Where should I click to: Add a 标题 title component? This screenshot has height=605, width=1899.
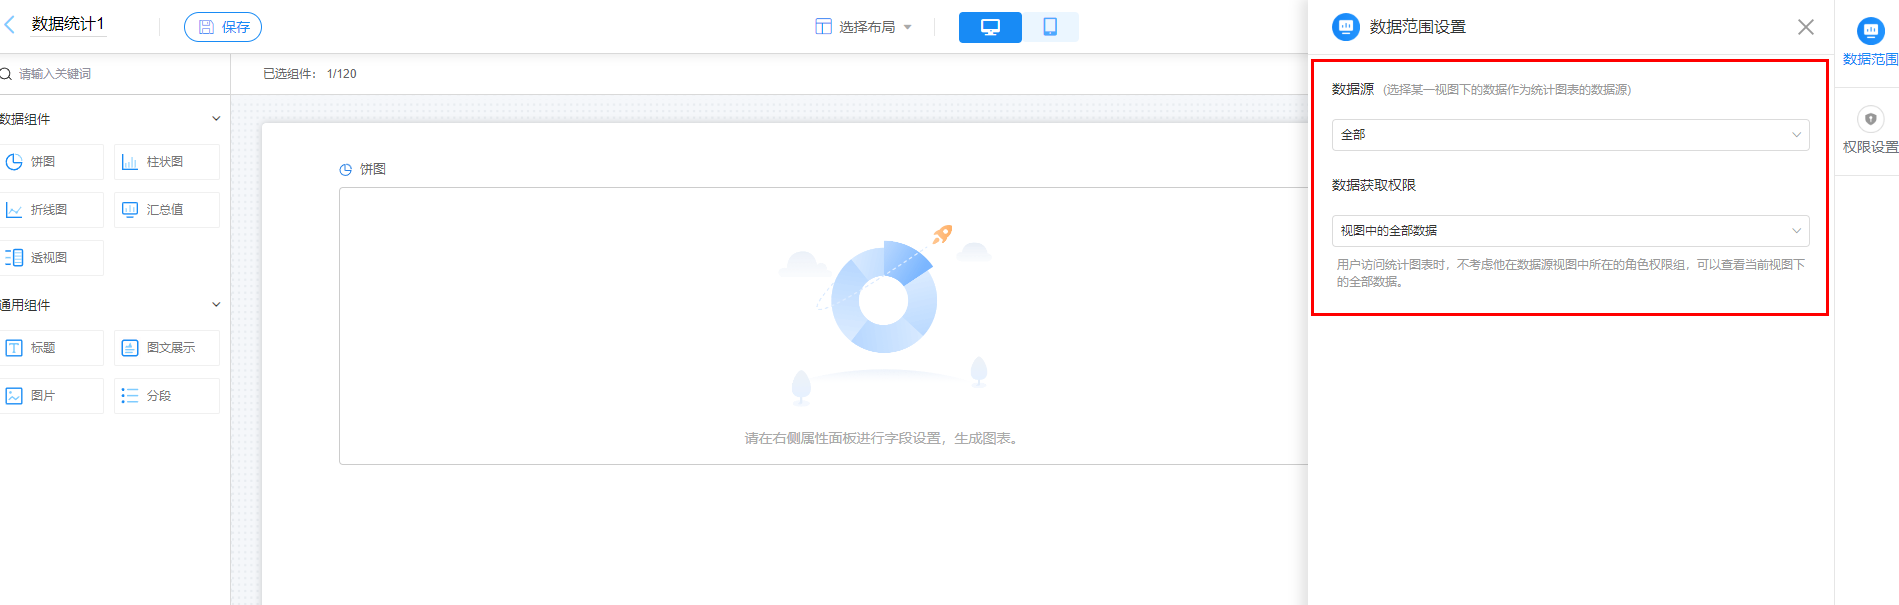(x=50, y=348)
